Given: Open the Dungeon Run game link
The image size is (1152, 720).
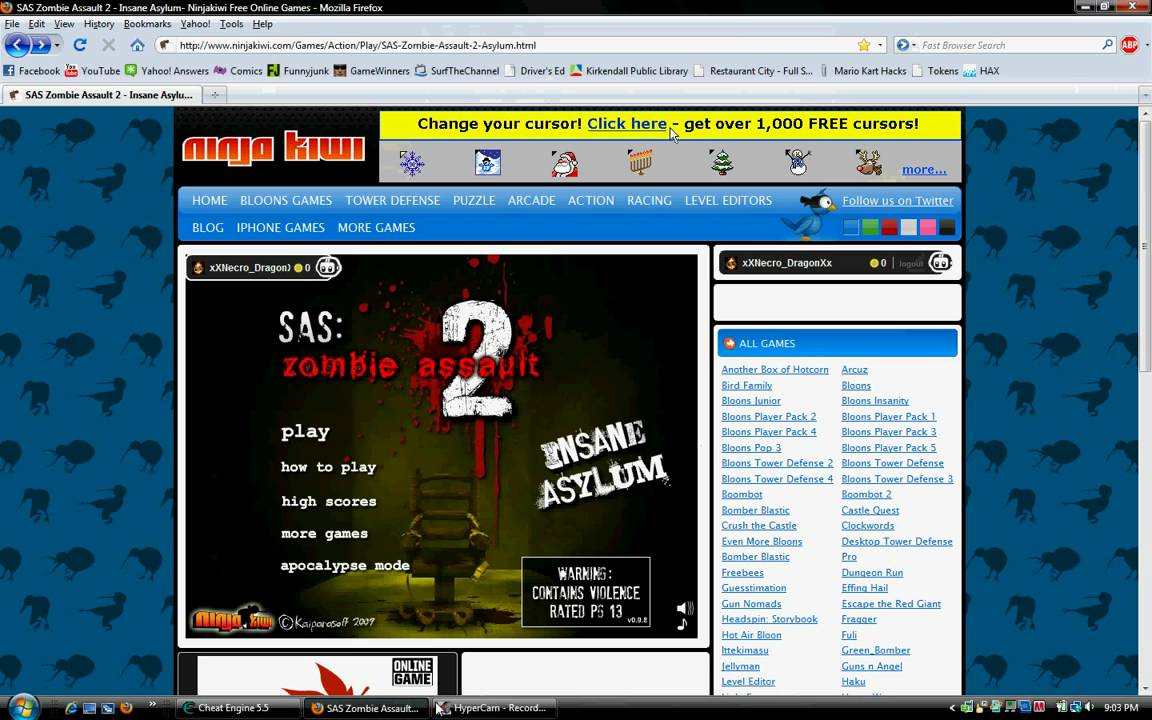Looking at the screenshot, I should pos(872,572).
